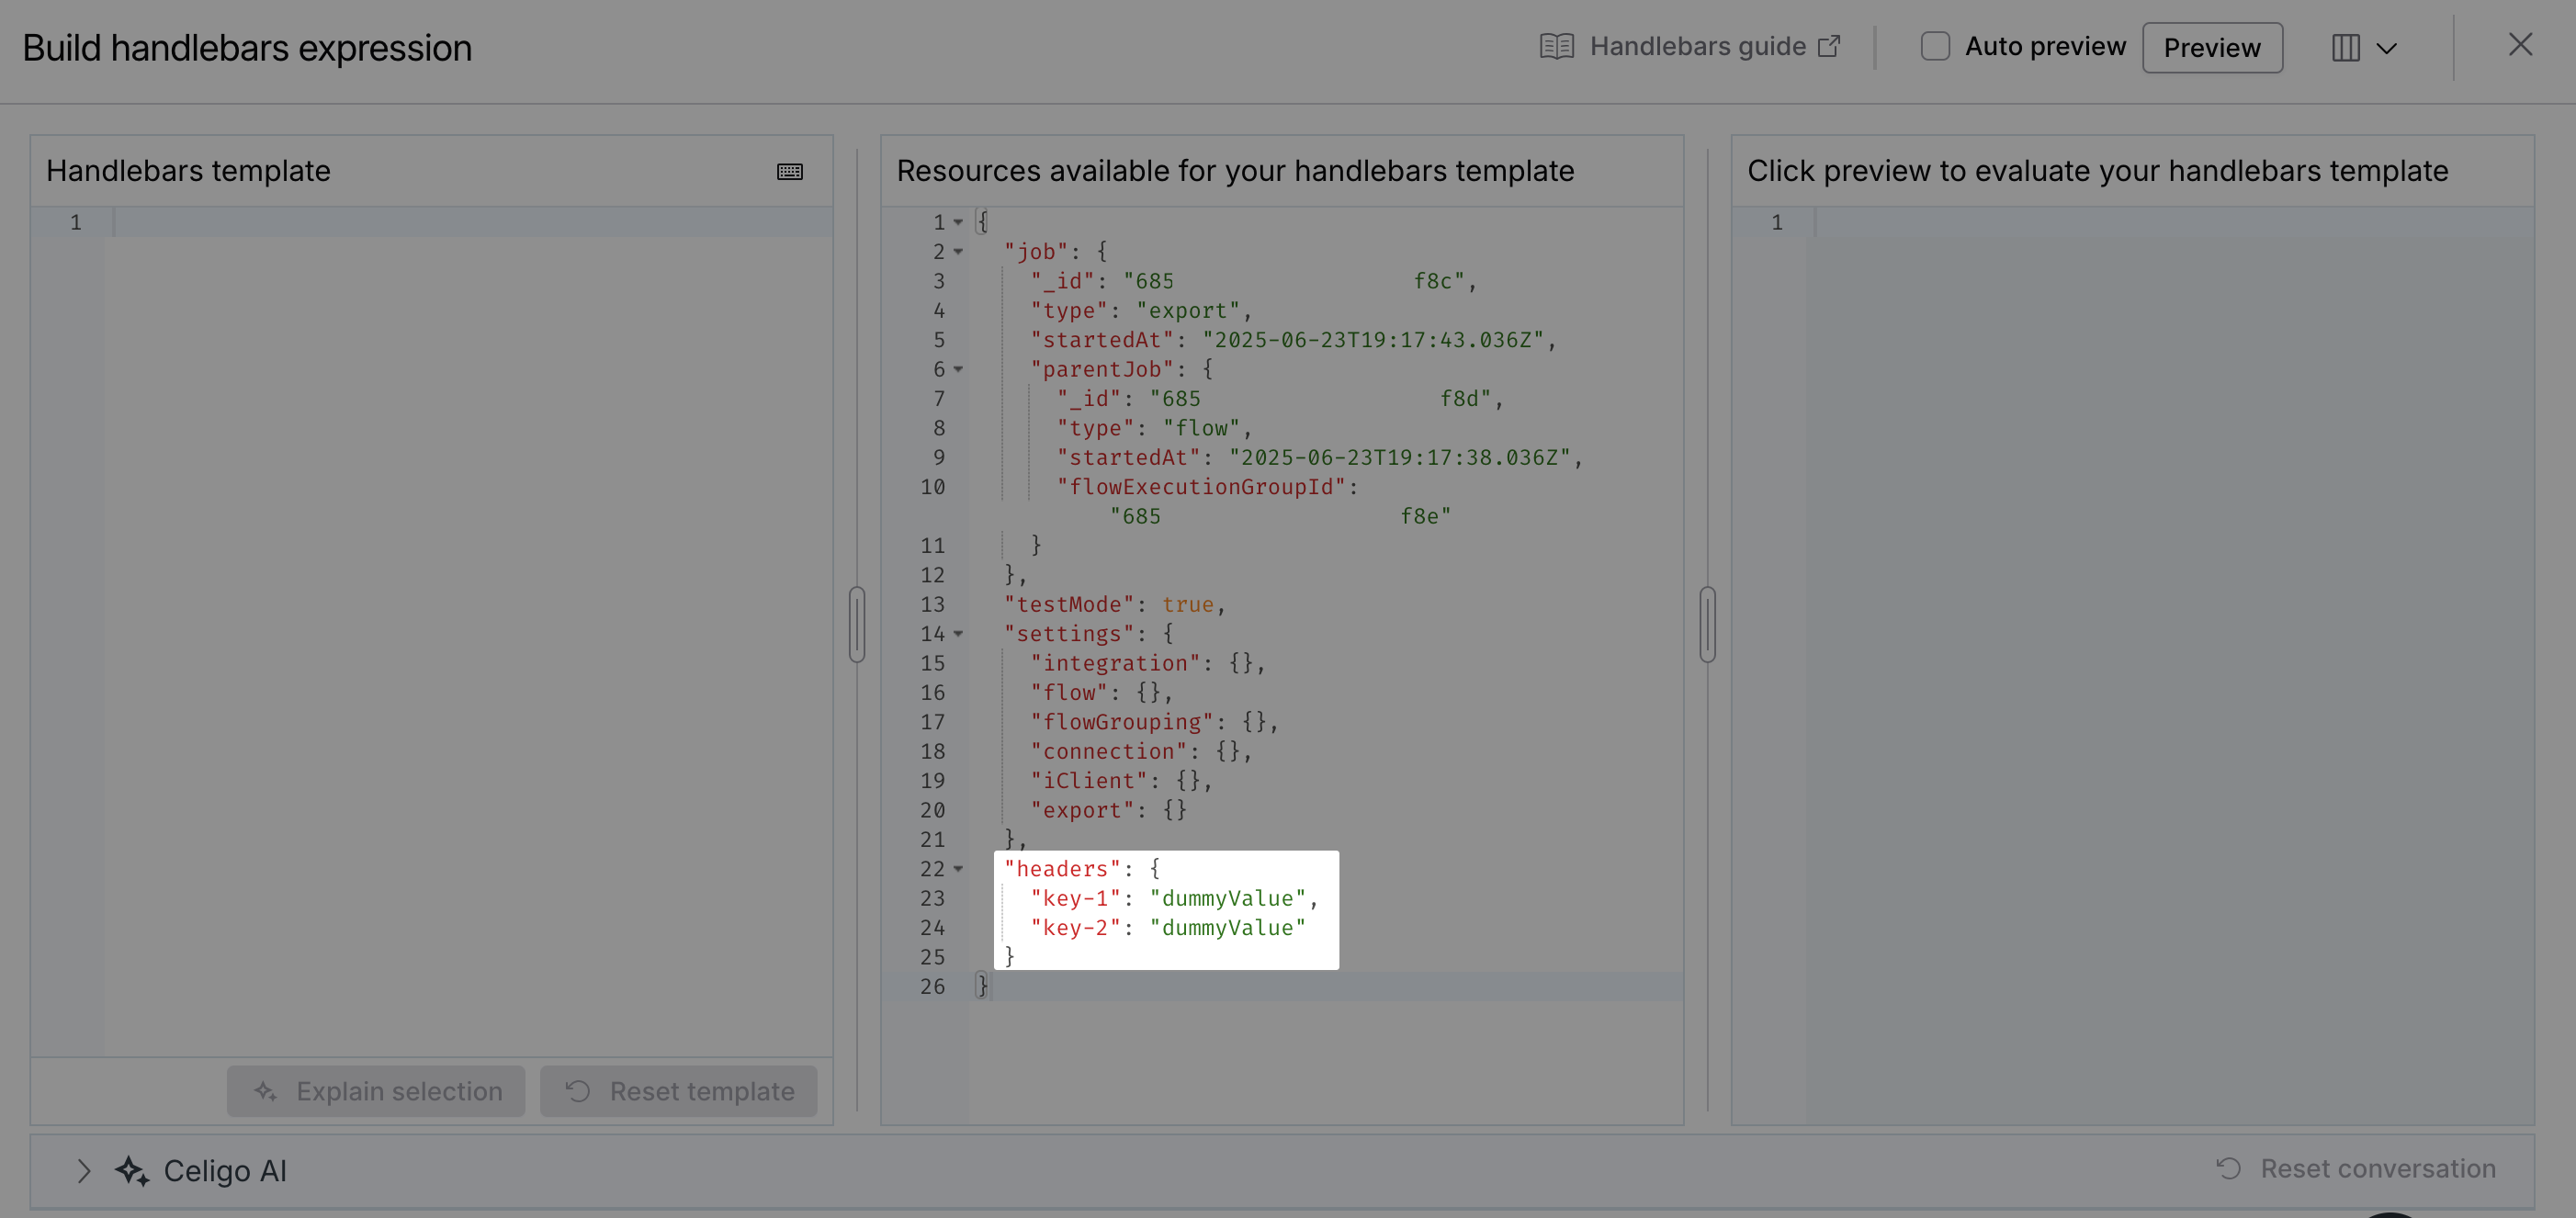
Task: Click the Celigo AI sparkle icon
Action: (132, 1171)
